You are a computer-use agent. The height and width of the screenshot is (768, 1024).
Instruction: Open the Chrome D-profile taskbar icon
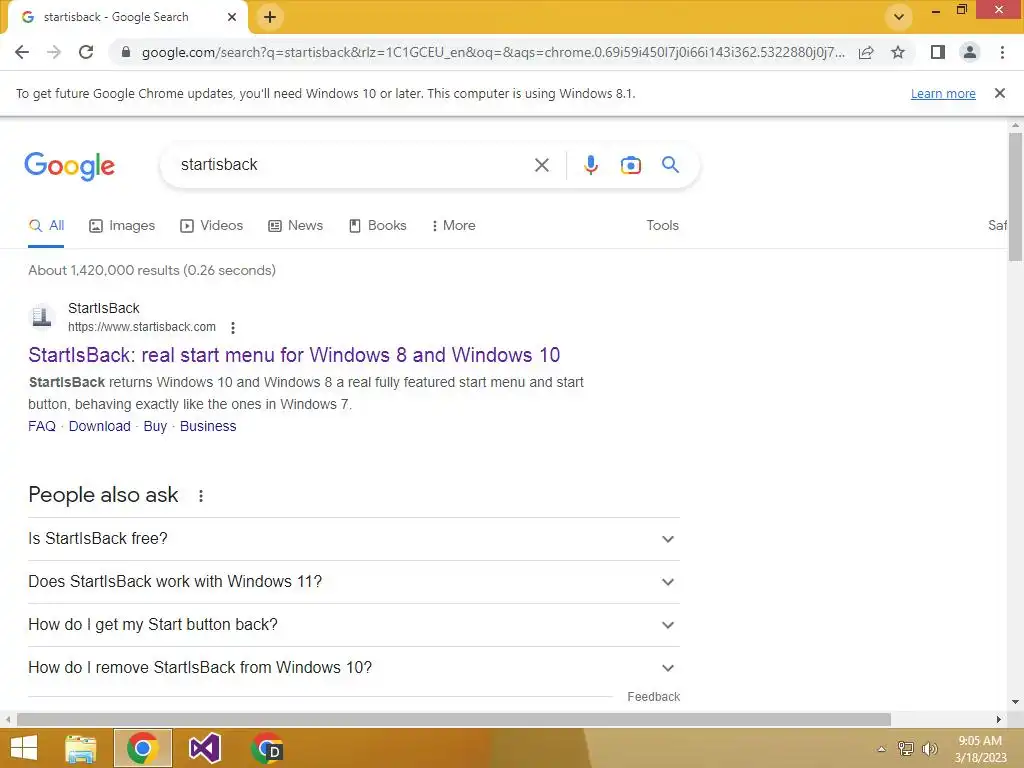[266, 748]
